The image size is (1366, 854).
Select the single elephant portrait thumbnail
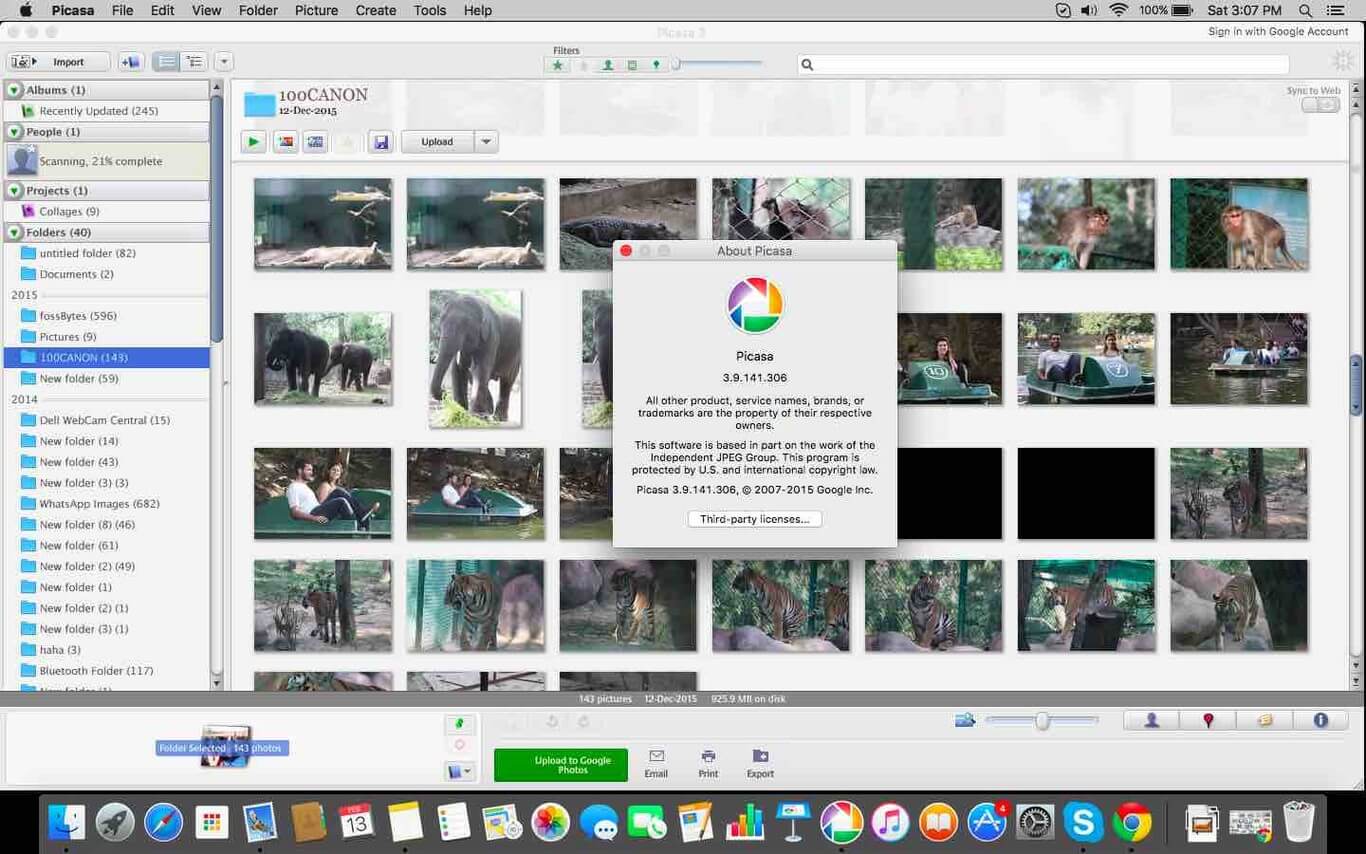pos(475,358)
